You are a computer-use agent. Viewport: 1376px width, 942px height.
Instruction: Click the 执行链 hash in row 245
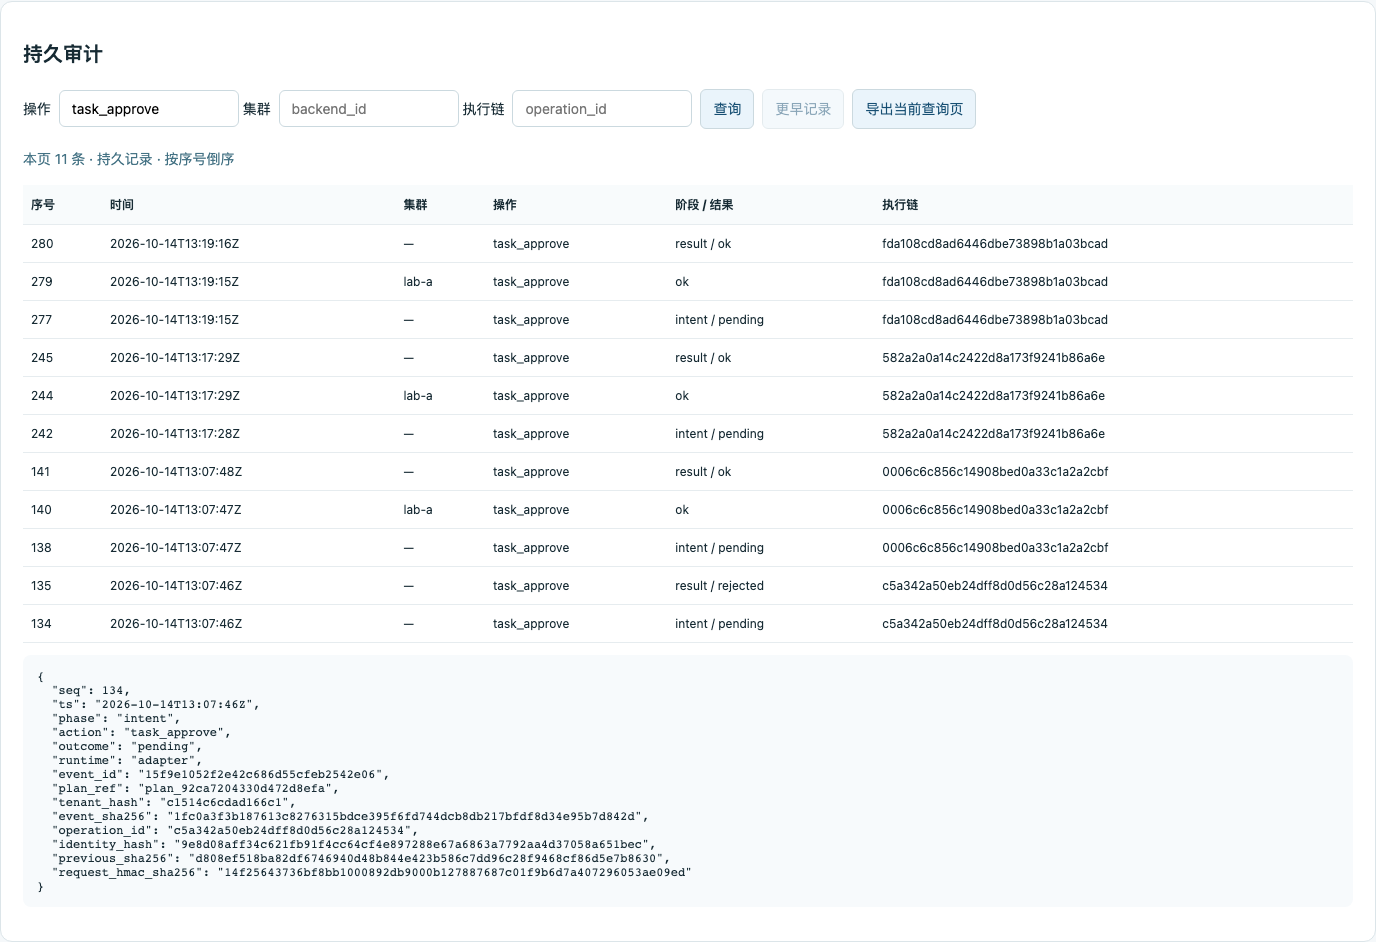tap(993, 358)
